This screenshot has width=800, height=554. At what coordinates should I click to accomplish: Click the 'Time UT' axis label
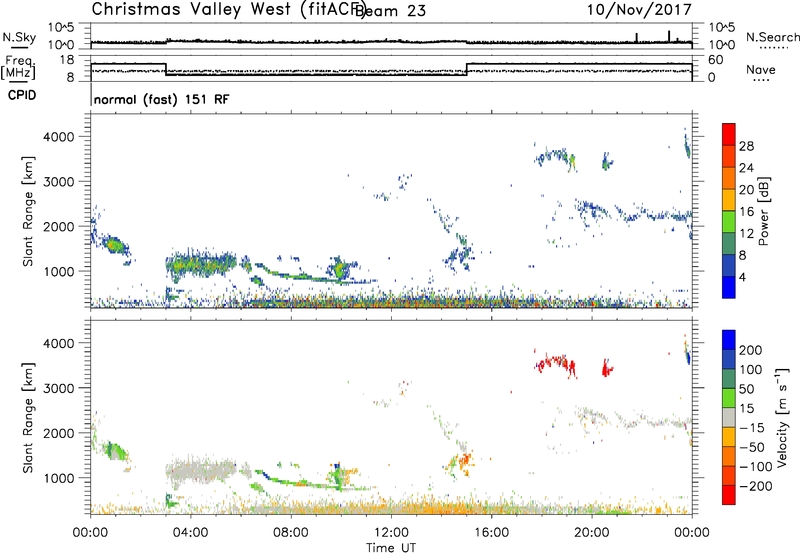(x=390, y=548)
